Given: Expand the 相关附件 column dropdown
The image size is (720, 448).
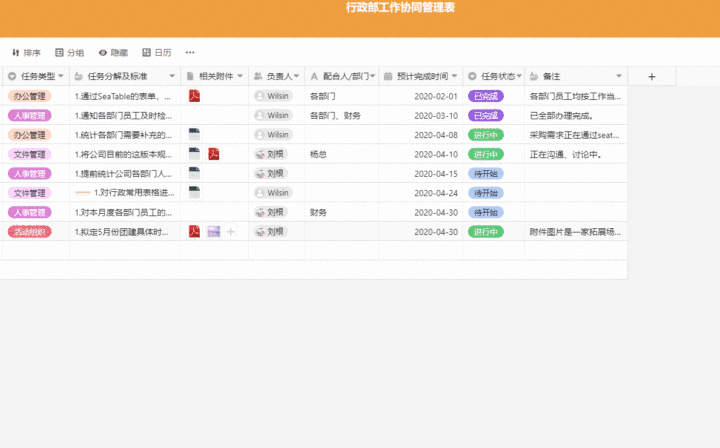Looking at the screenshot, I should tap(240, 76).
